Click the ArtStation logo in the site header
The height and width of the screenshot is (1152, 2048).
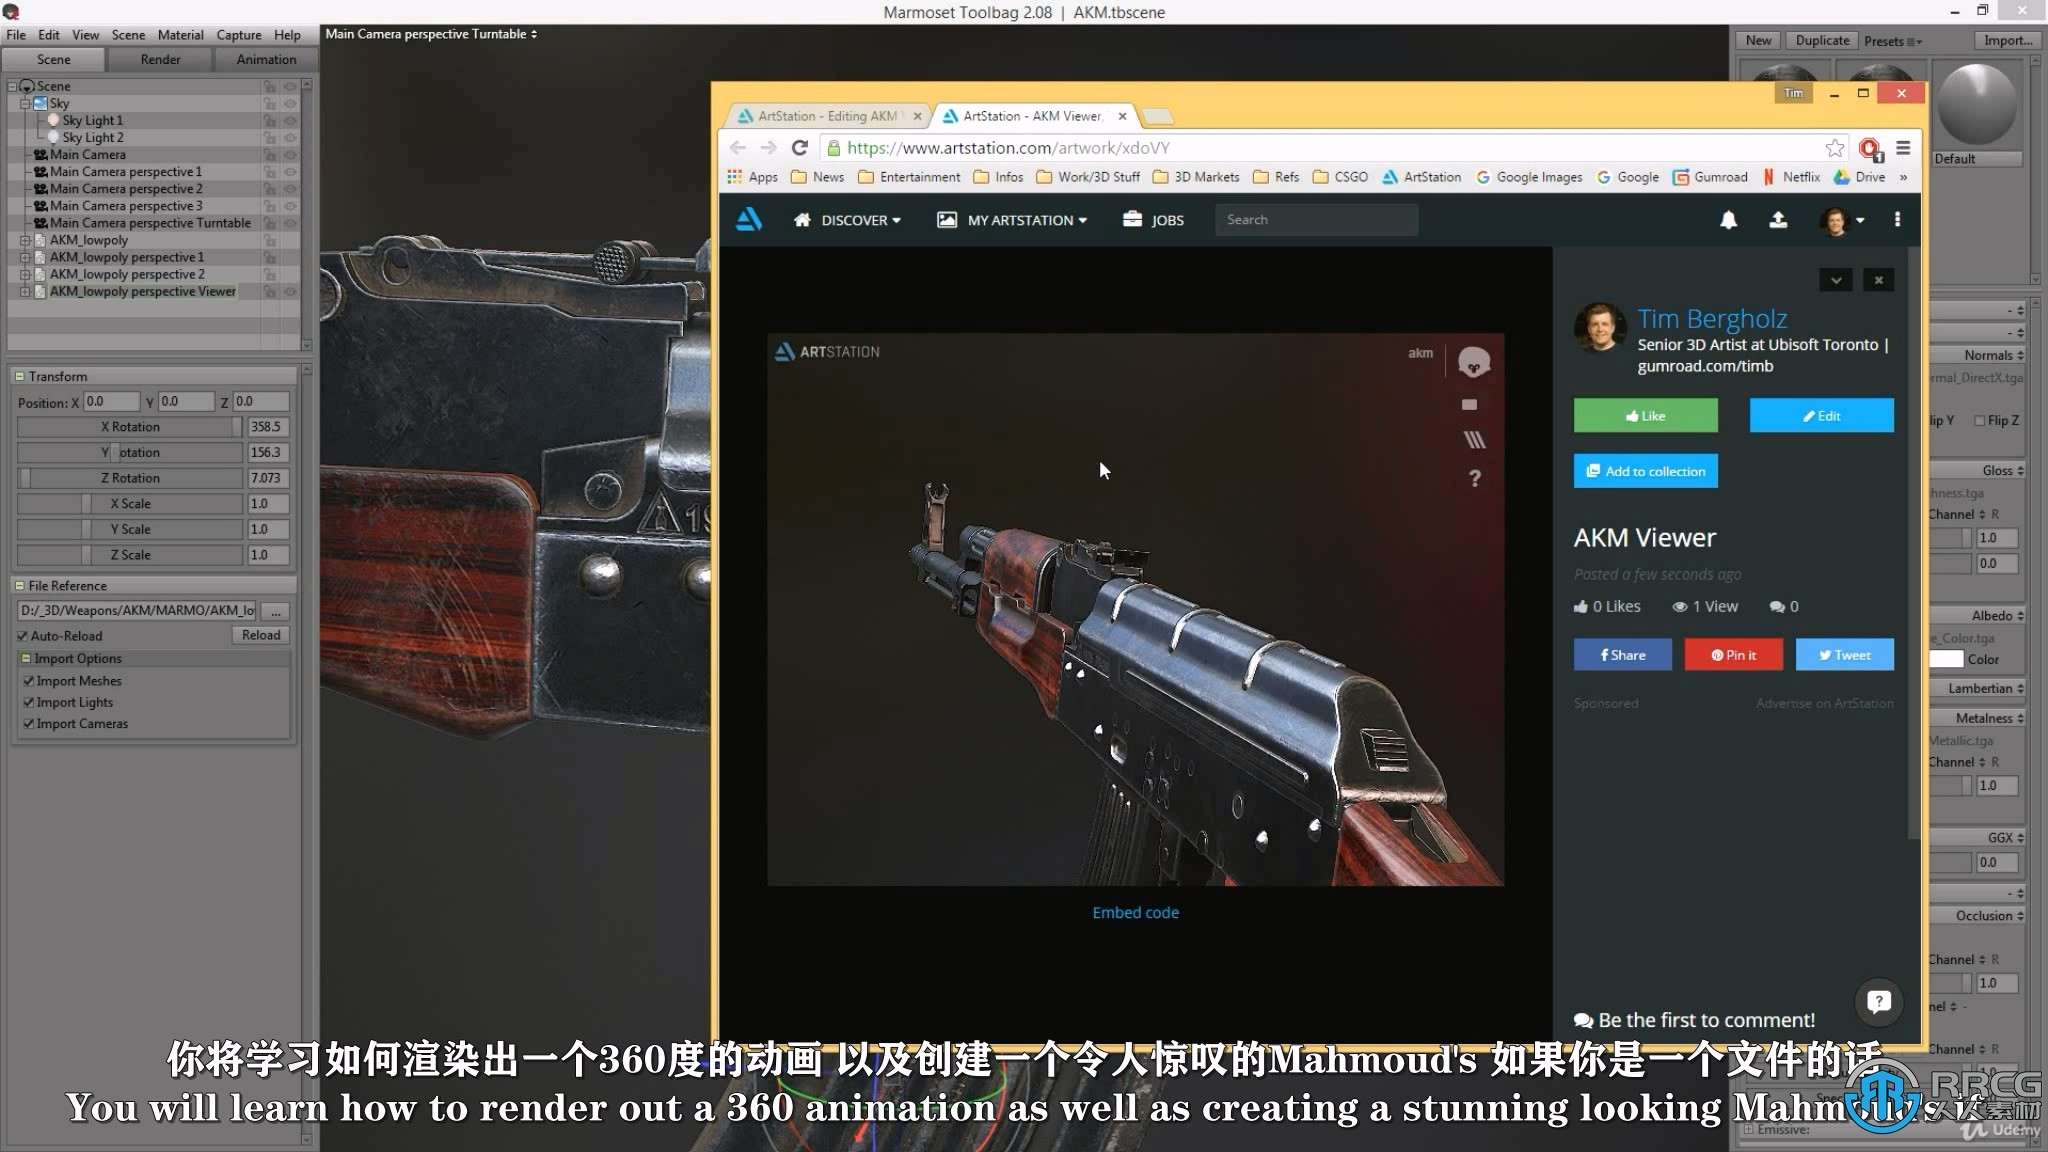point(748,219)
